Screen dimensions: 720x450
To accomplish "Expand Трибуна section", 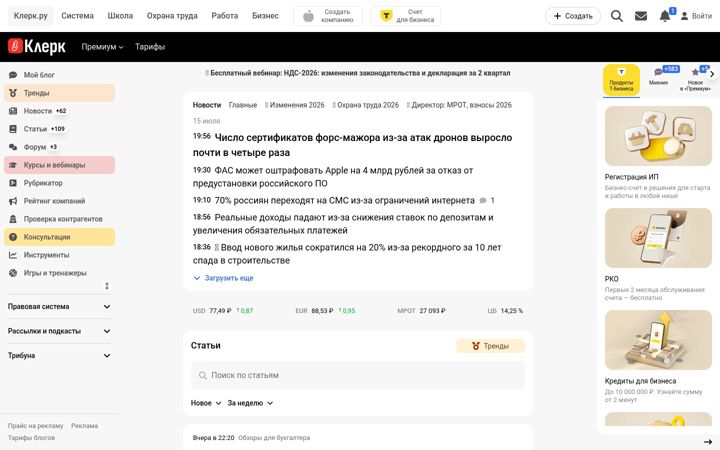I will click(59, 355).
